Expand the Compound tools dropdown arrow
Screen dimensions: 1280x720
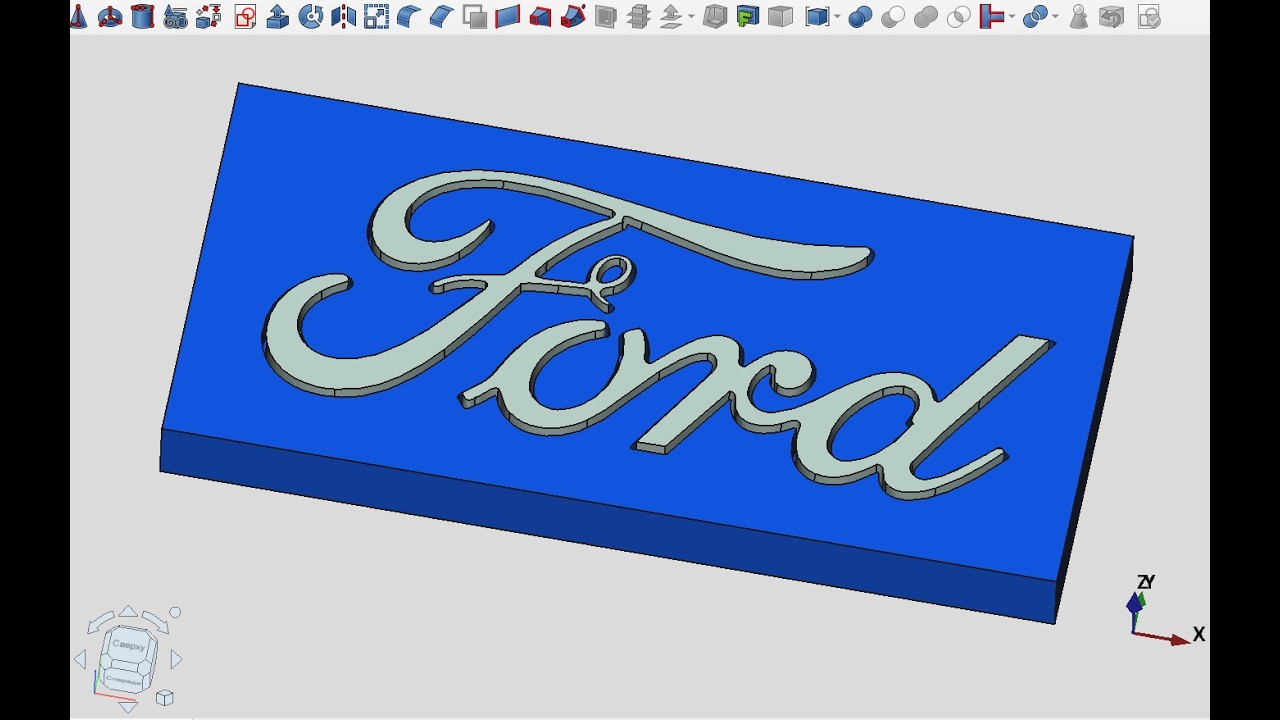click(x=835, y=17)
